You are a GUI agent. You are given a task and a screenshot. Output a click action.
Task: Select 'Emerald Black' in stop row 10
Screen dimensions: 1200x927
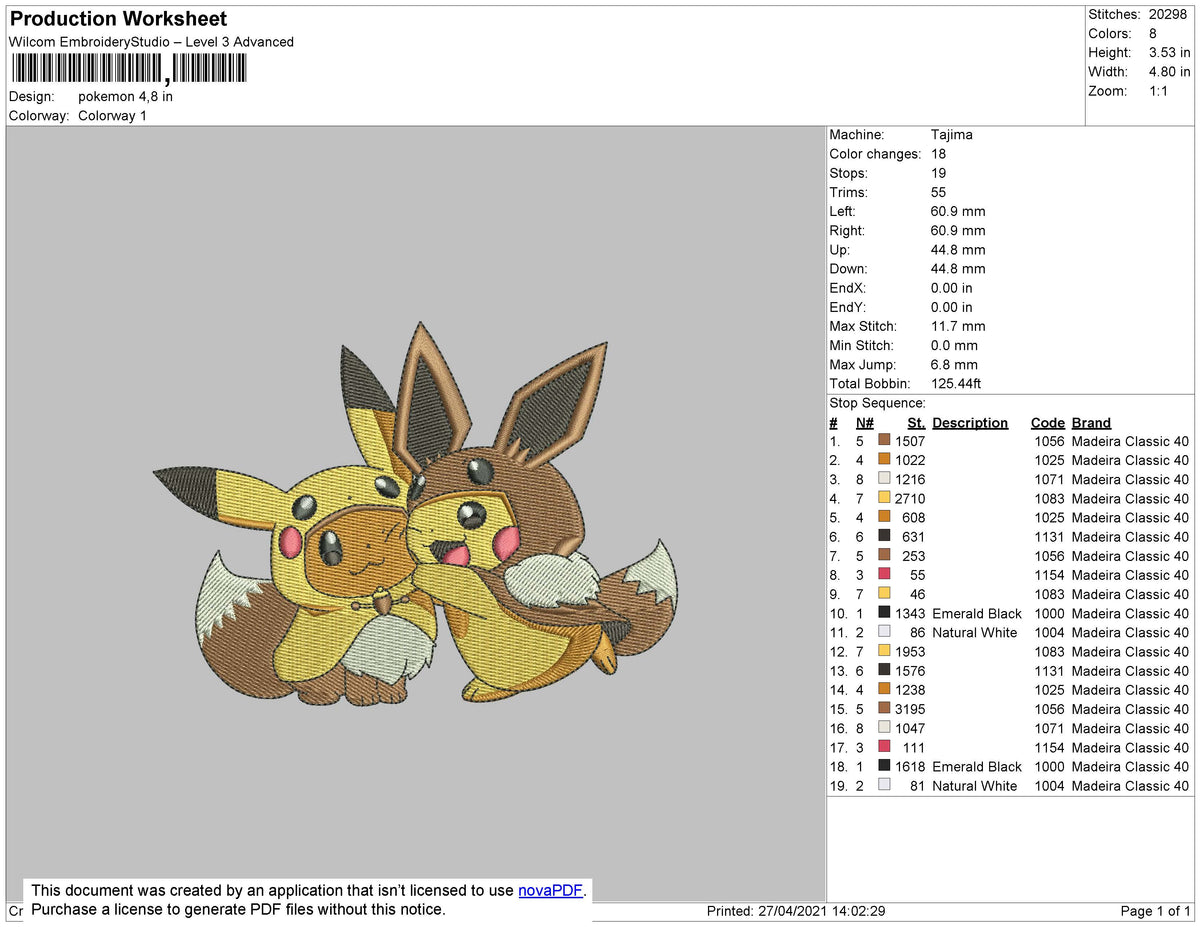[977, 613]
